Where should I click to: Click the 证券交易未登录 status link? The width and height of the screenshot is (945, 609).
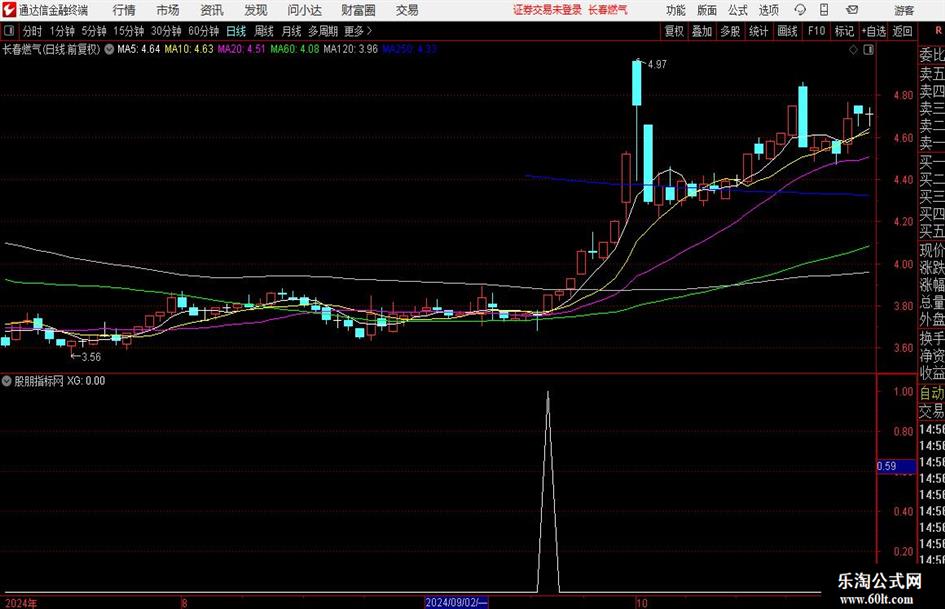[547, 10]
